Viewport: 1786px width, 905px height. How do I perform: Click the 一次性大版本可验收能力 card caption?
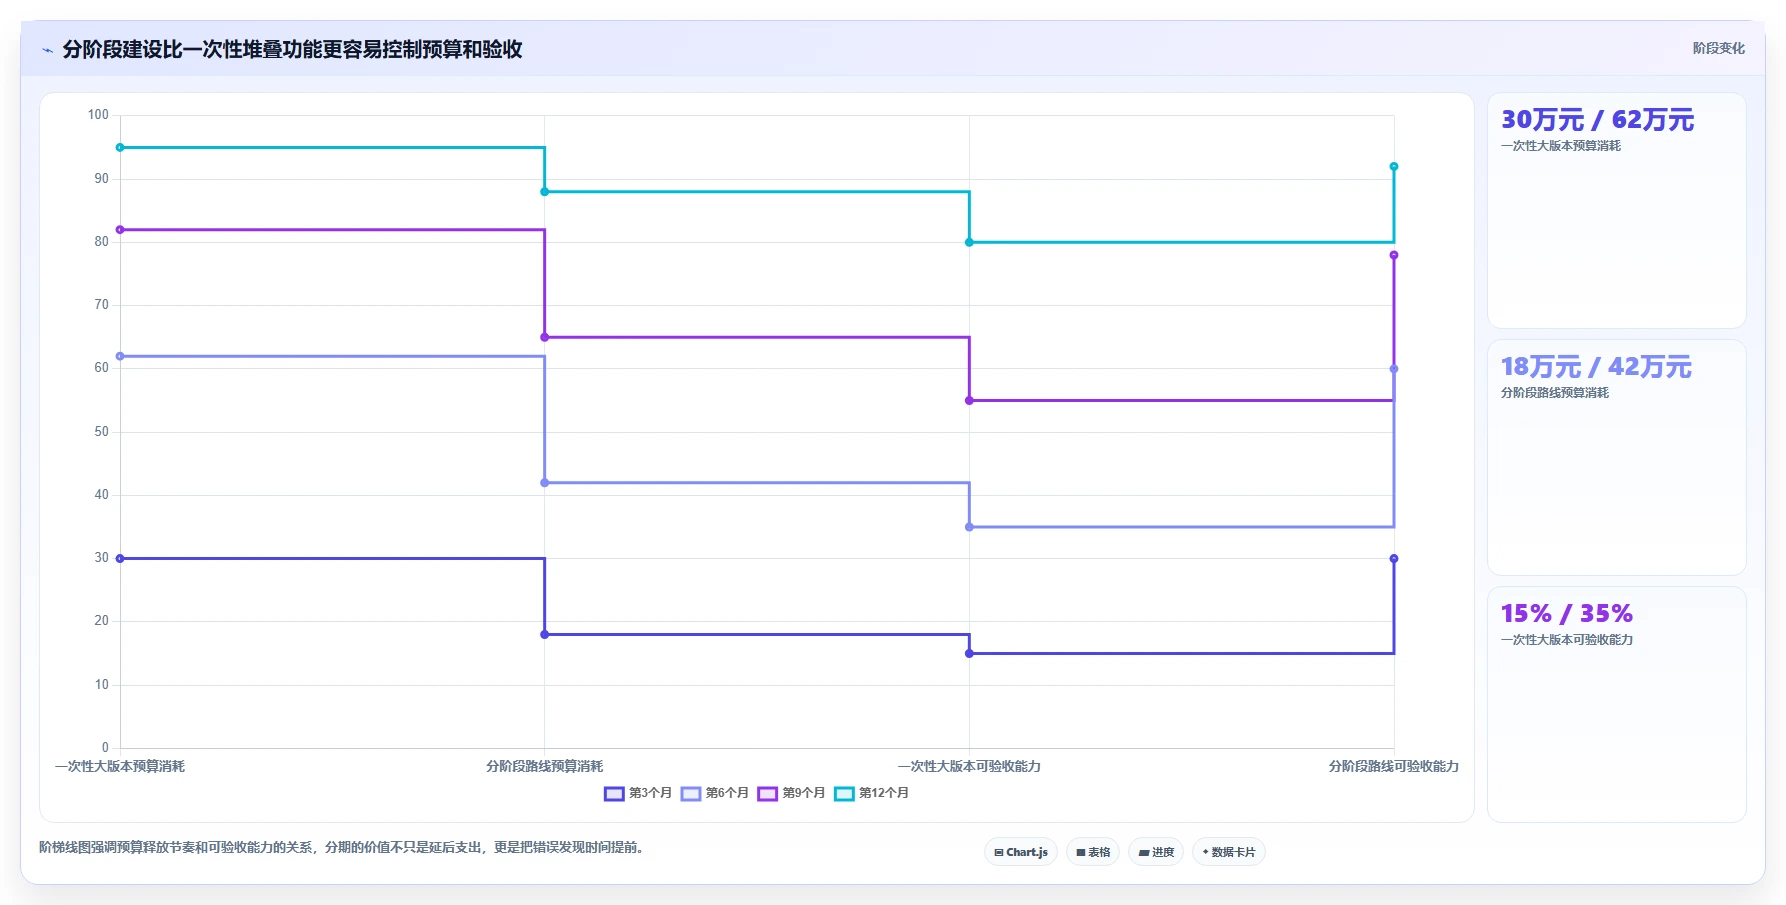(1567, 640)
